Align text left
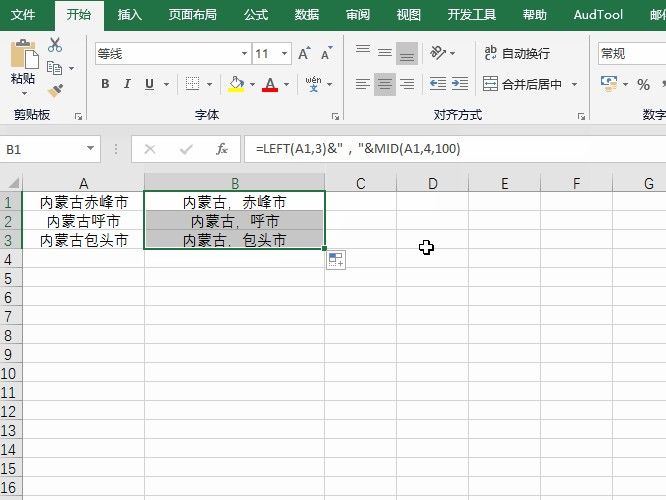The width and height of the screenshot is (666, 500). tap(363, 84)
